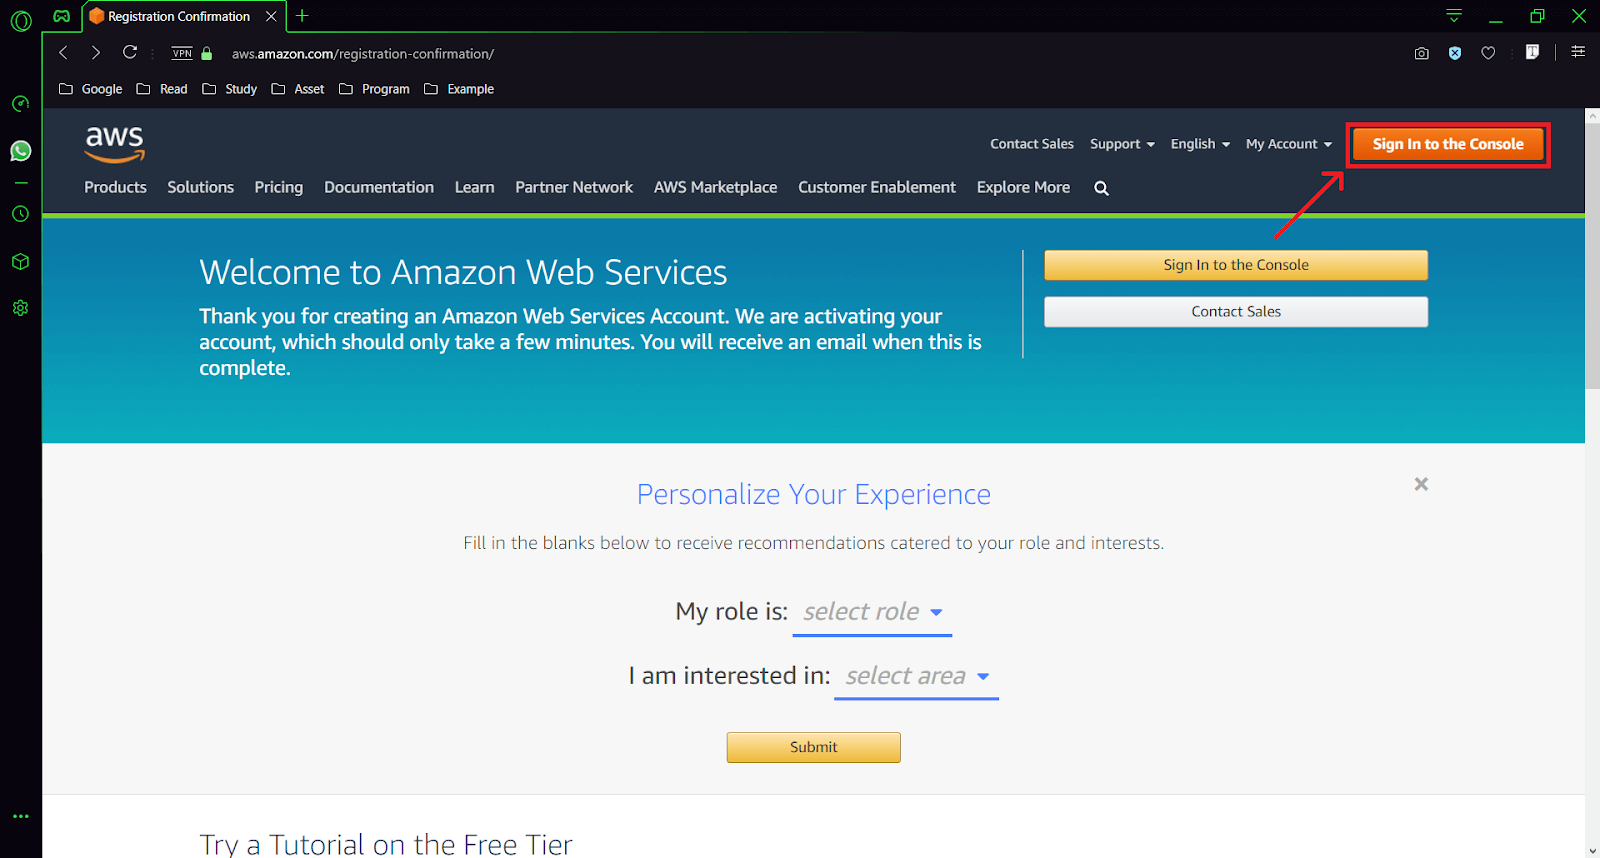The height and width of the screenshot is (858, 1600).
Task: Open the My Account dropdown
Action: click(x=1288, y=143)
